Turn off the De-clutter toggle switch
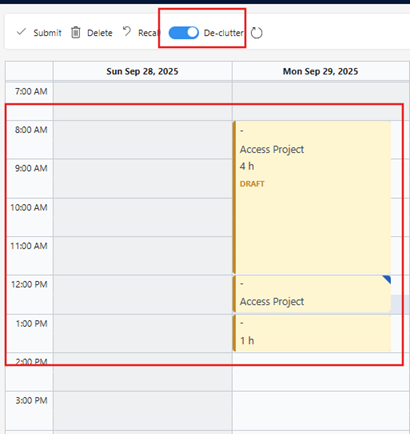 click(x=183, y=33)
